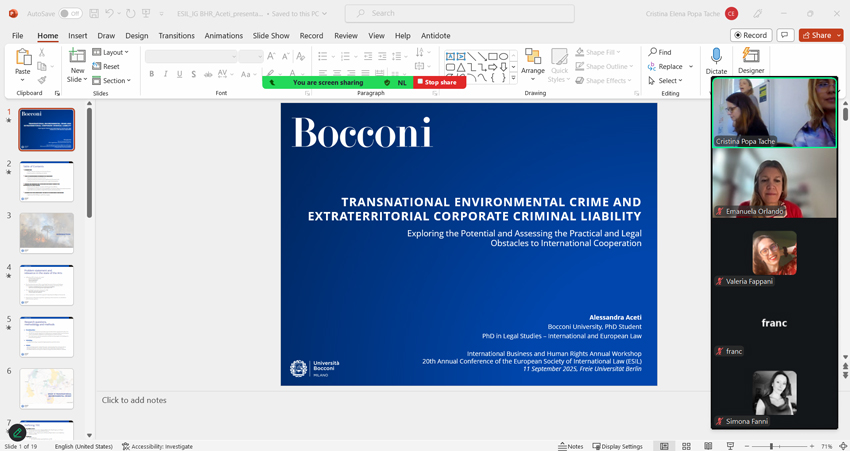Screen dimensions: 850x451
Task: Adjust the zoom slider in status bar
Action: pyautogui.click(x=771, y=446)
